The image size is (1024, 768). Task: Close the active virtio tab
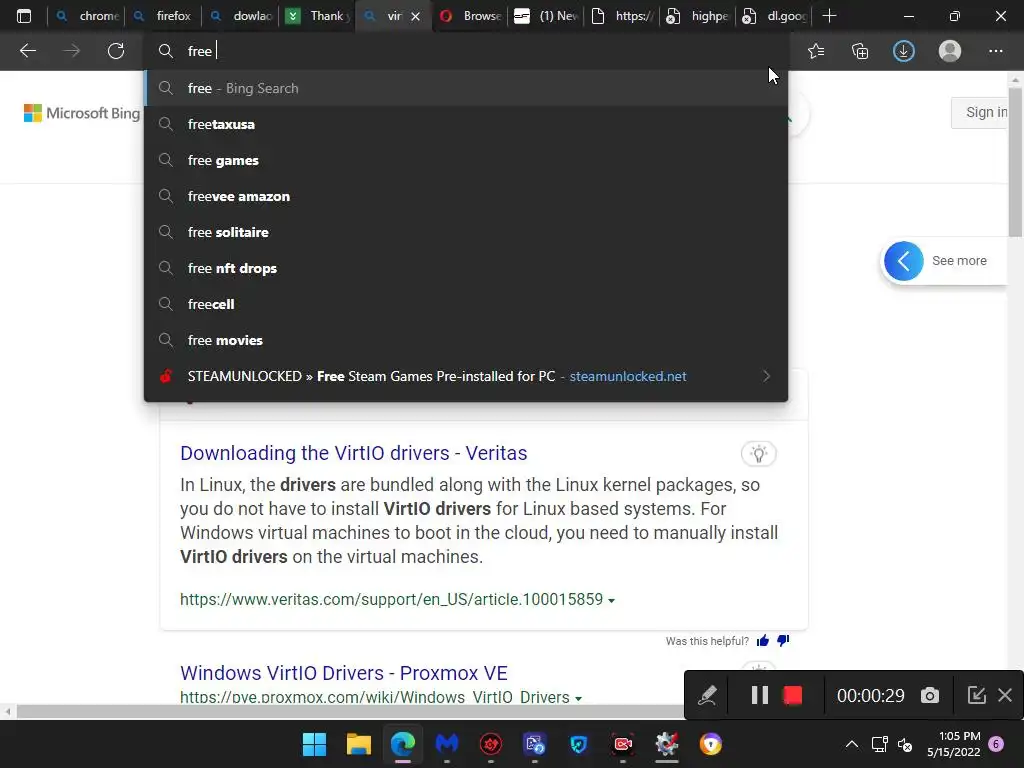pos(415,16)
